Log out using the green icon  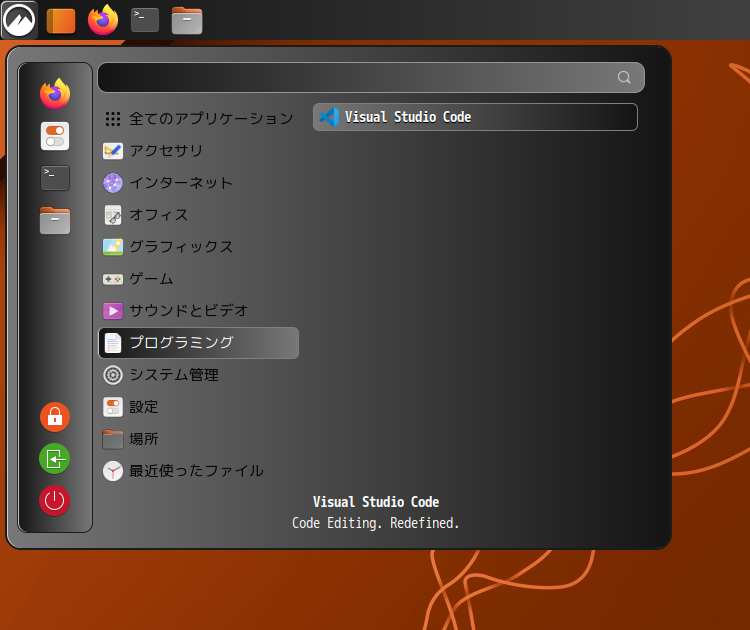coord(55,459)
